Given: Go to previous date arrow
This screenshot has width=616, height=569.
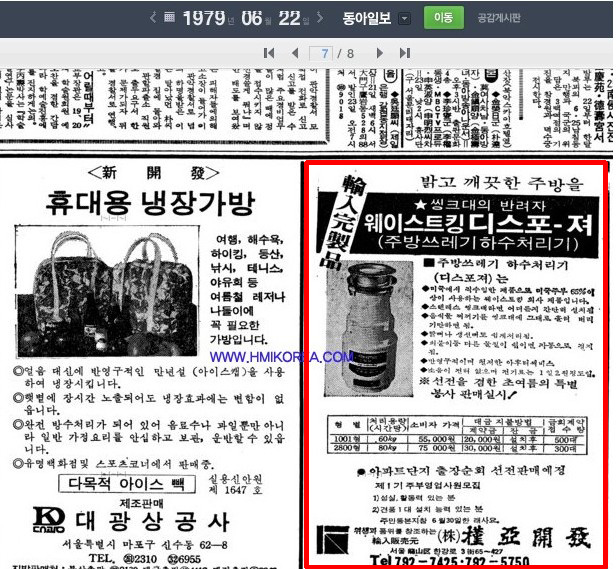Looking at the screenshot, I should click(x=153, y=17).
